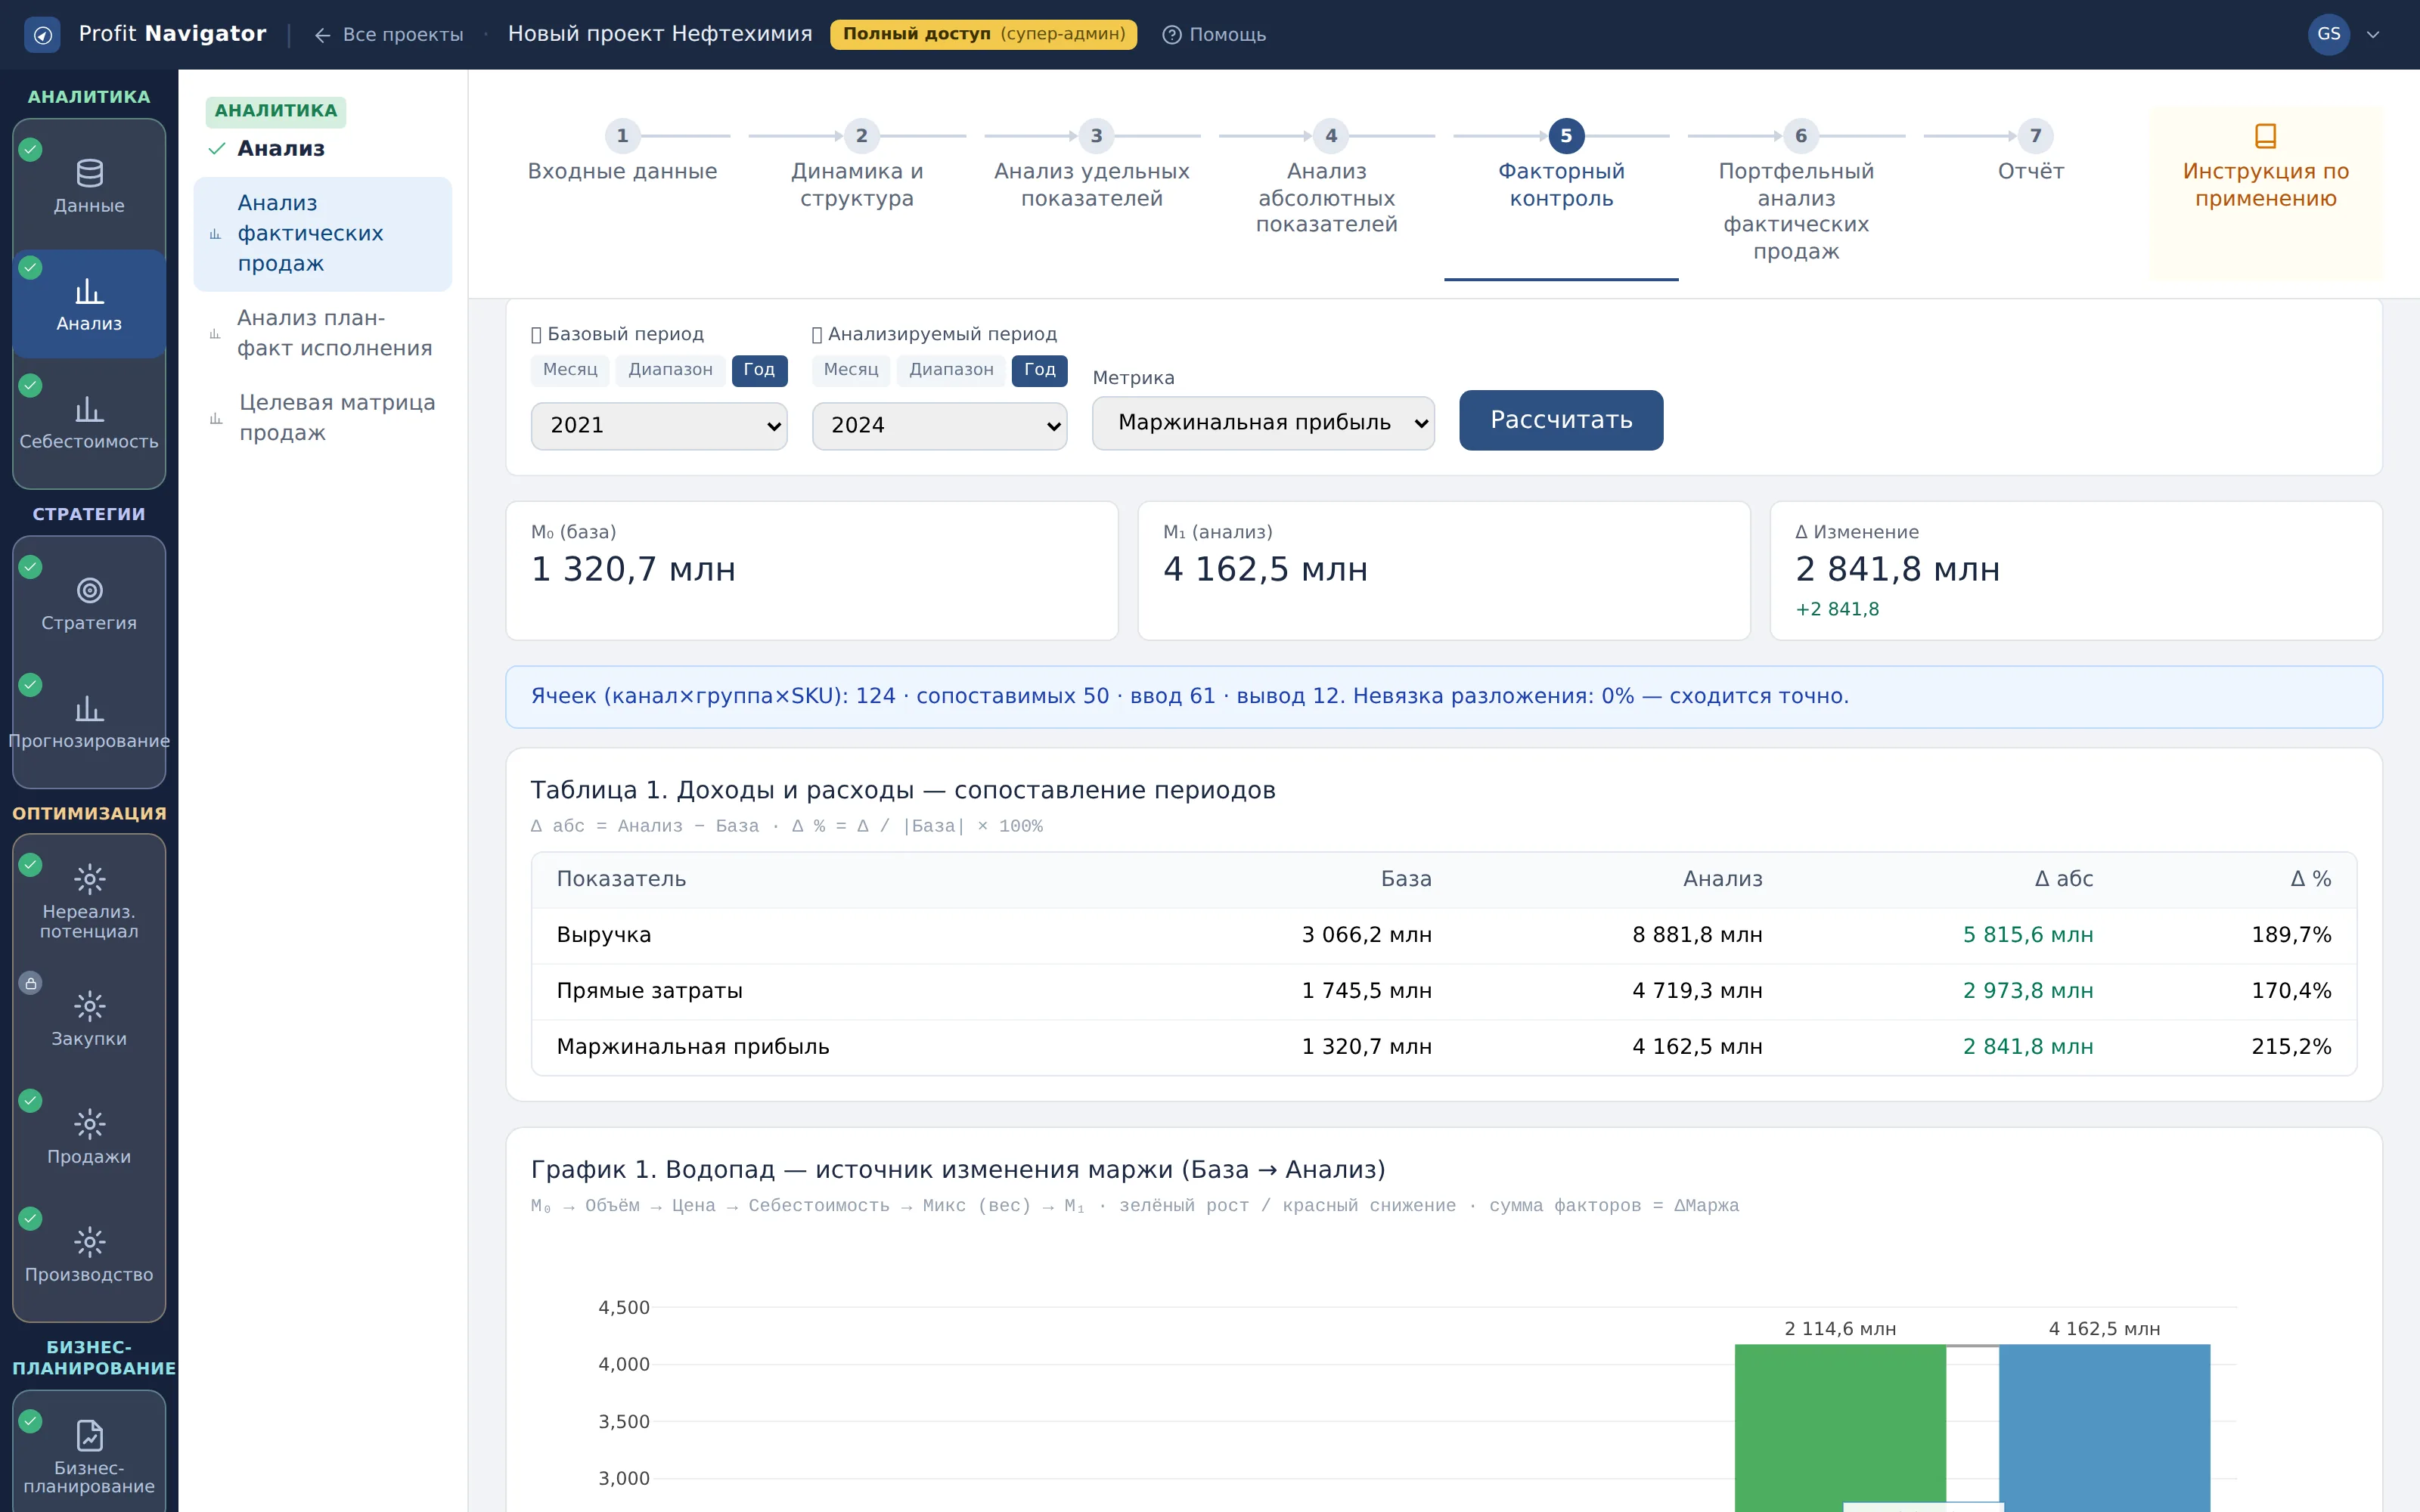Click the Стратегия target icon
Image resolution: width=2420 pixels, height=1512 pixels.
[89, 591]
